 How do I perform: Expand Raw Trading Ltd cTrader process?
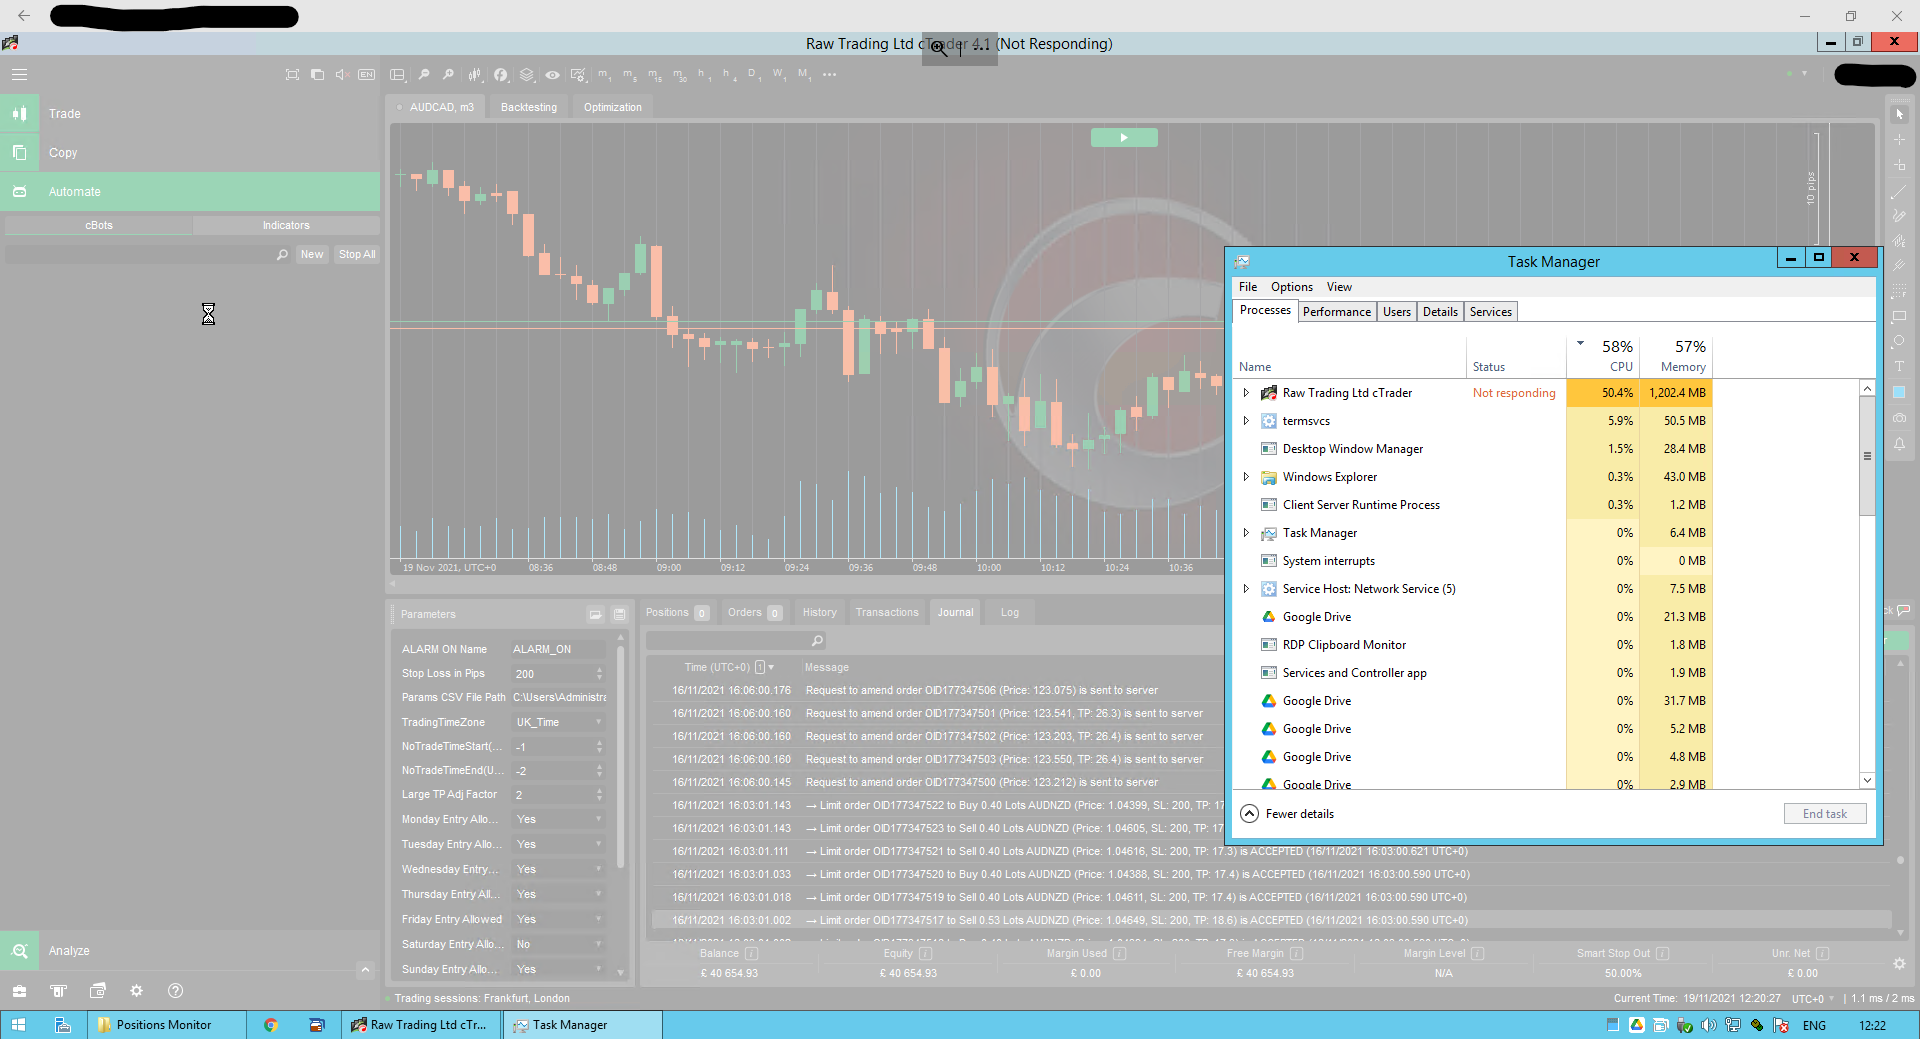[1246, 393]
